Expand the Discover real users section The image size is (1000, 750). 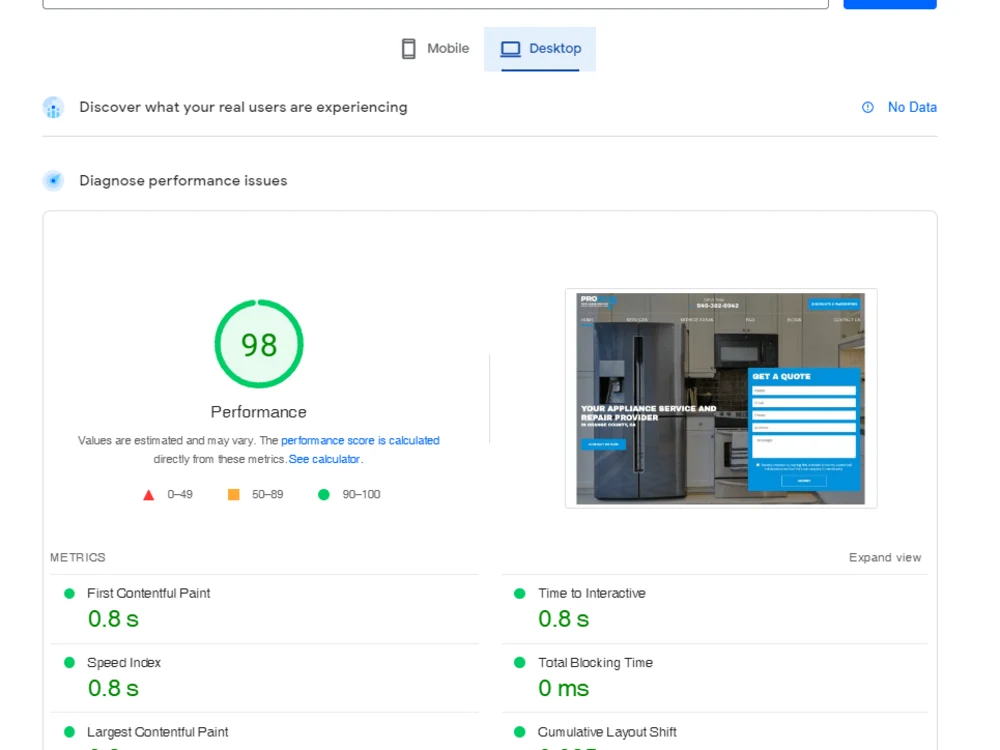coord(243,107)
